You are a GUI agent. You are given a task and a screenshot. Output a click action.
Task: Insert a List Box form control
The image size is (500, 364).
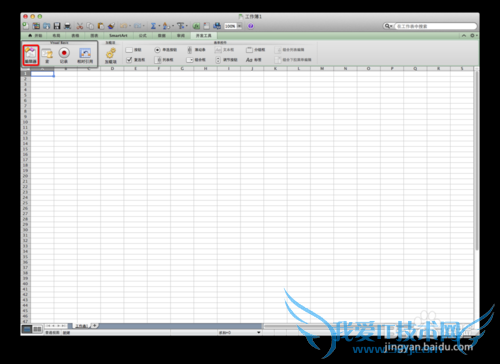pyautogui.click(x=164, y=60)
